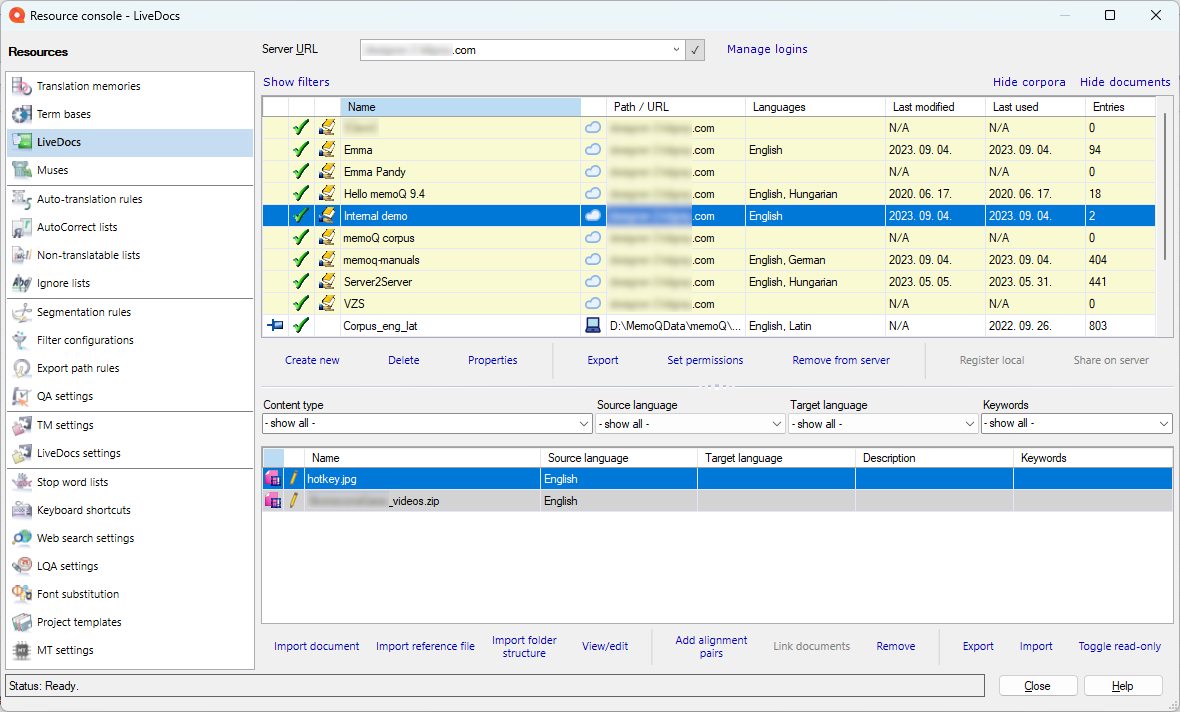Image resolution: width=1180 pixels, height=712 pixels.
Task: Click the Import document link
Action: (x=316, y=647)
